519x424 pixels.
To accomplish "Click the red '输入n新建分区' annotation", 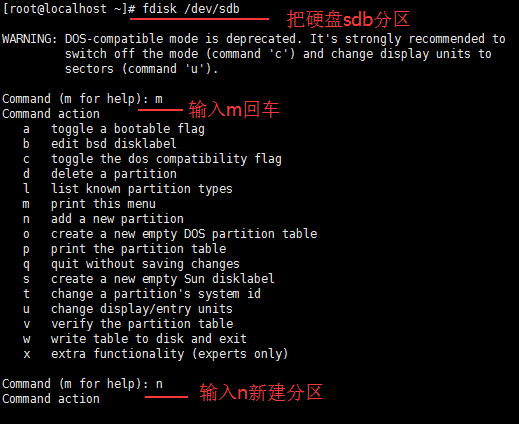I will [x=261, y=392].
